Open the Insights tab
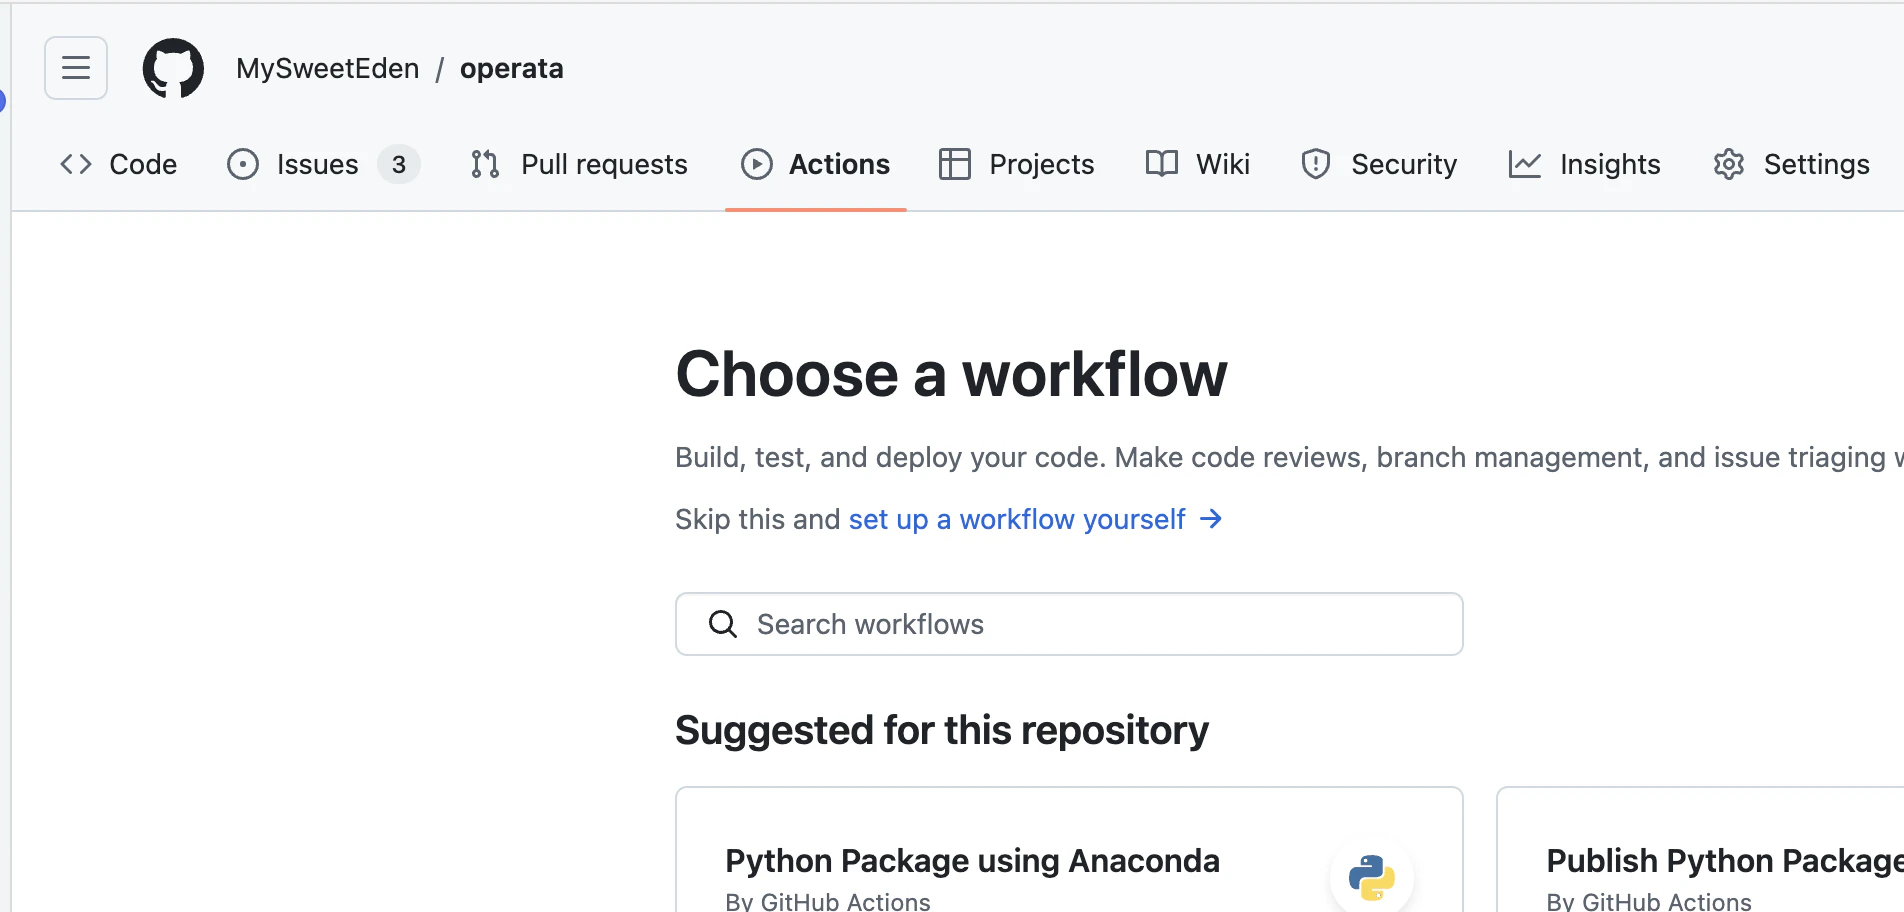This screenshot has height=912, width=1904. pos(1609,164)
